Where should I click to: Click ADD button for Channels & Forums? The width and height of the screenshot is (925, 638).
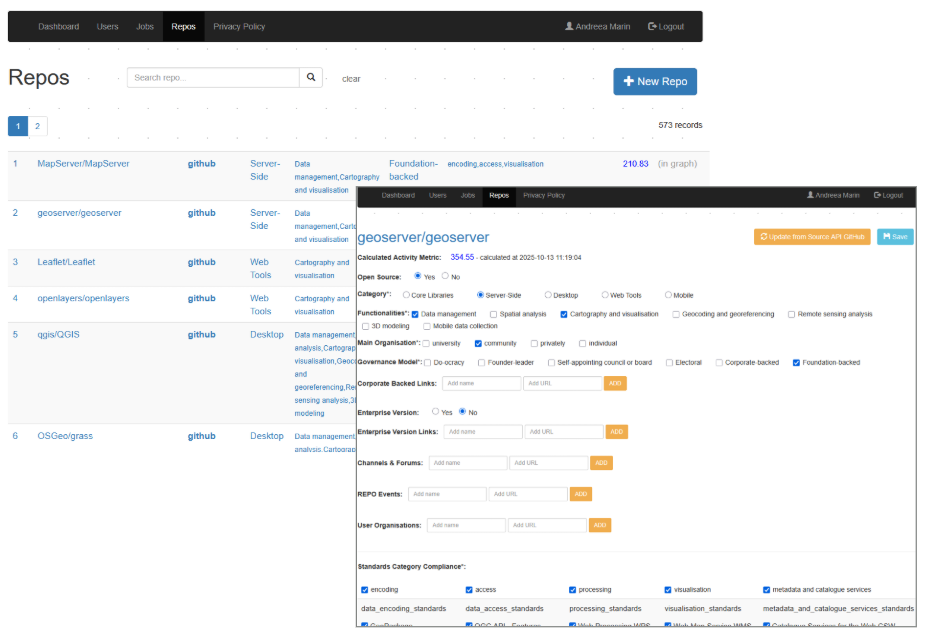click(x=601, y=463)
